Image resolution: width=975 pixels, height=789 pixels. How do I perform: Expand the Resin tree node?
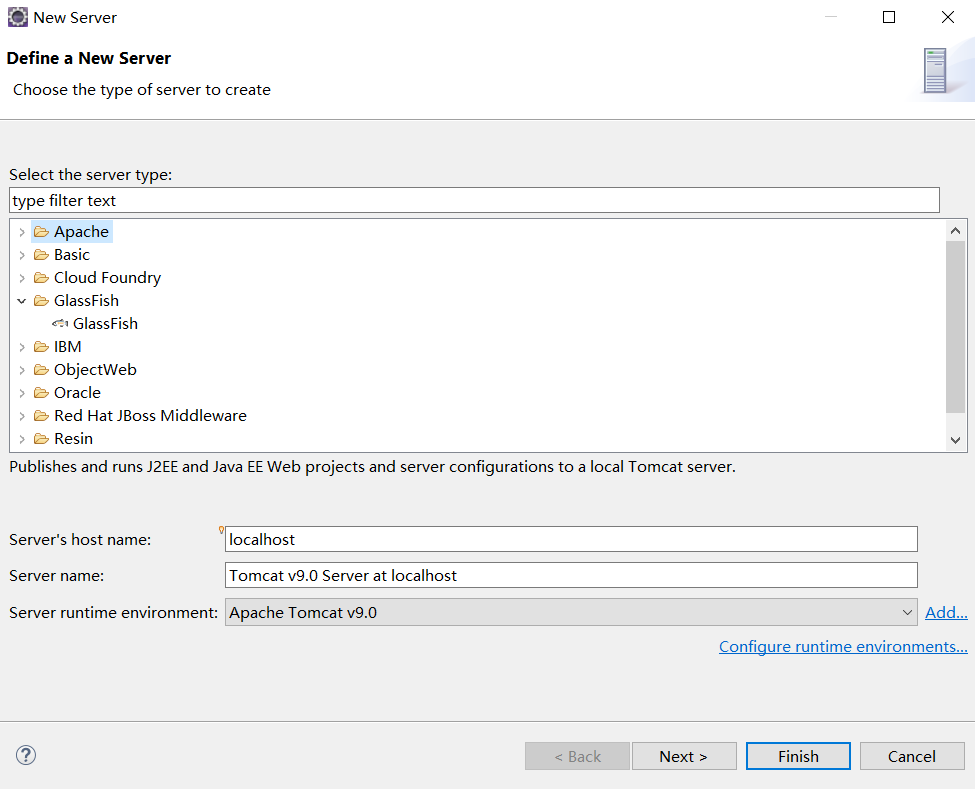coord(22,439)
